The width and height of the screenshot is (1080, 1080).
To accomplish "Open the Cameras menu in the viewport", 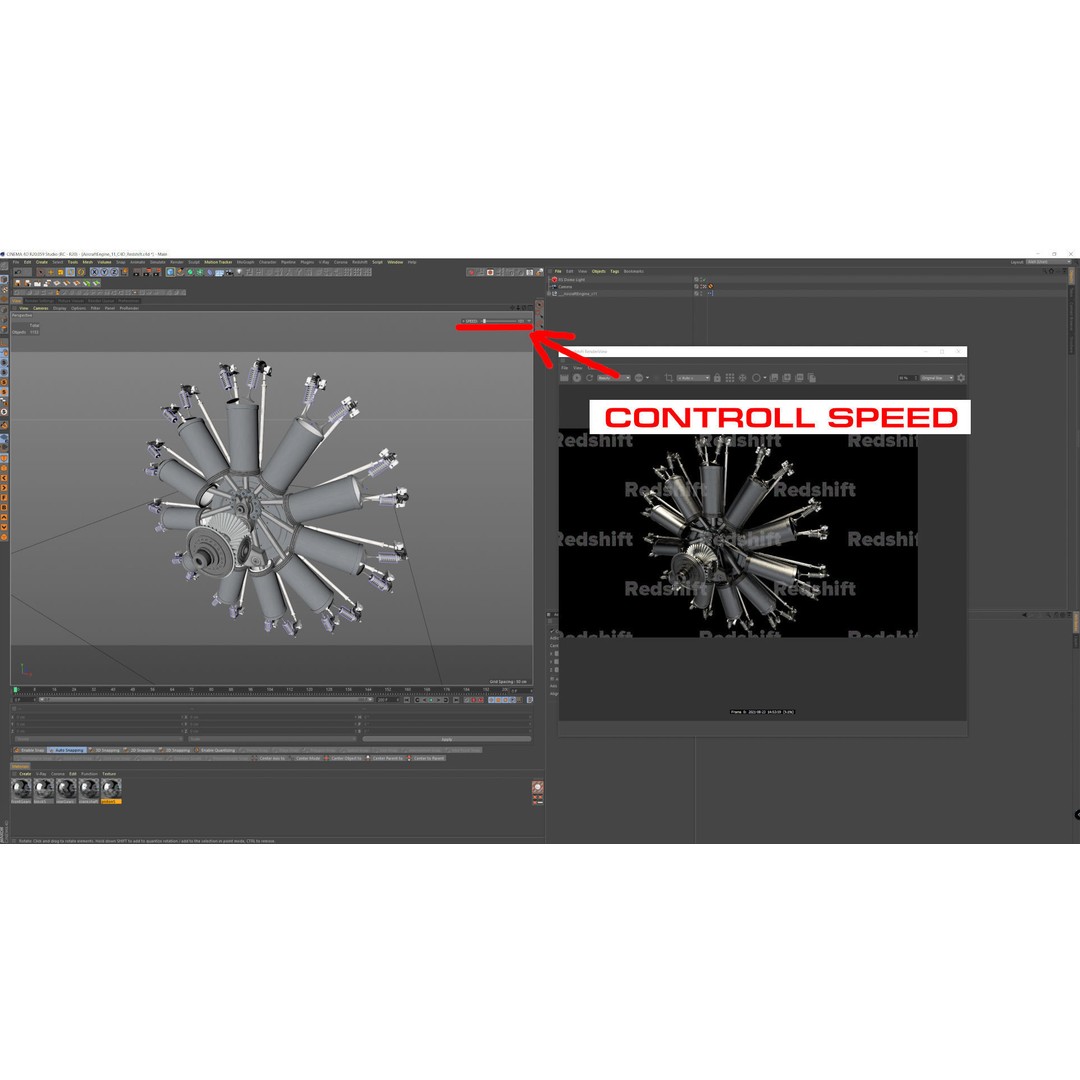I will point(41,308).
